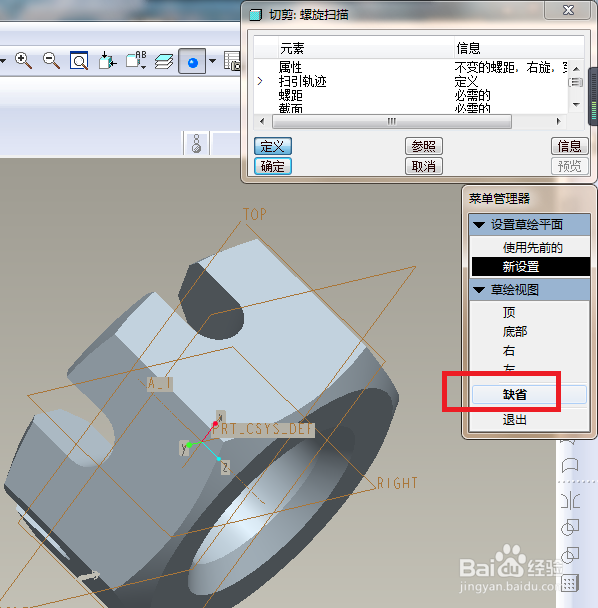The width and height of the screenshot is (598, 608).
Task: Click the Zoom Out magnifier icon
Action: (51, 61)
